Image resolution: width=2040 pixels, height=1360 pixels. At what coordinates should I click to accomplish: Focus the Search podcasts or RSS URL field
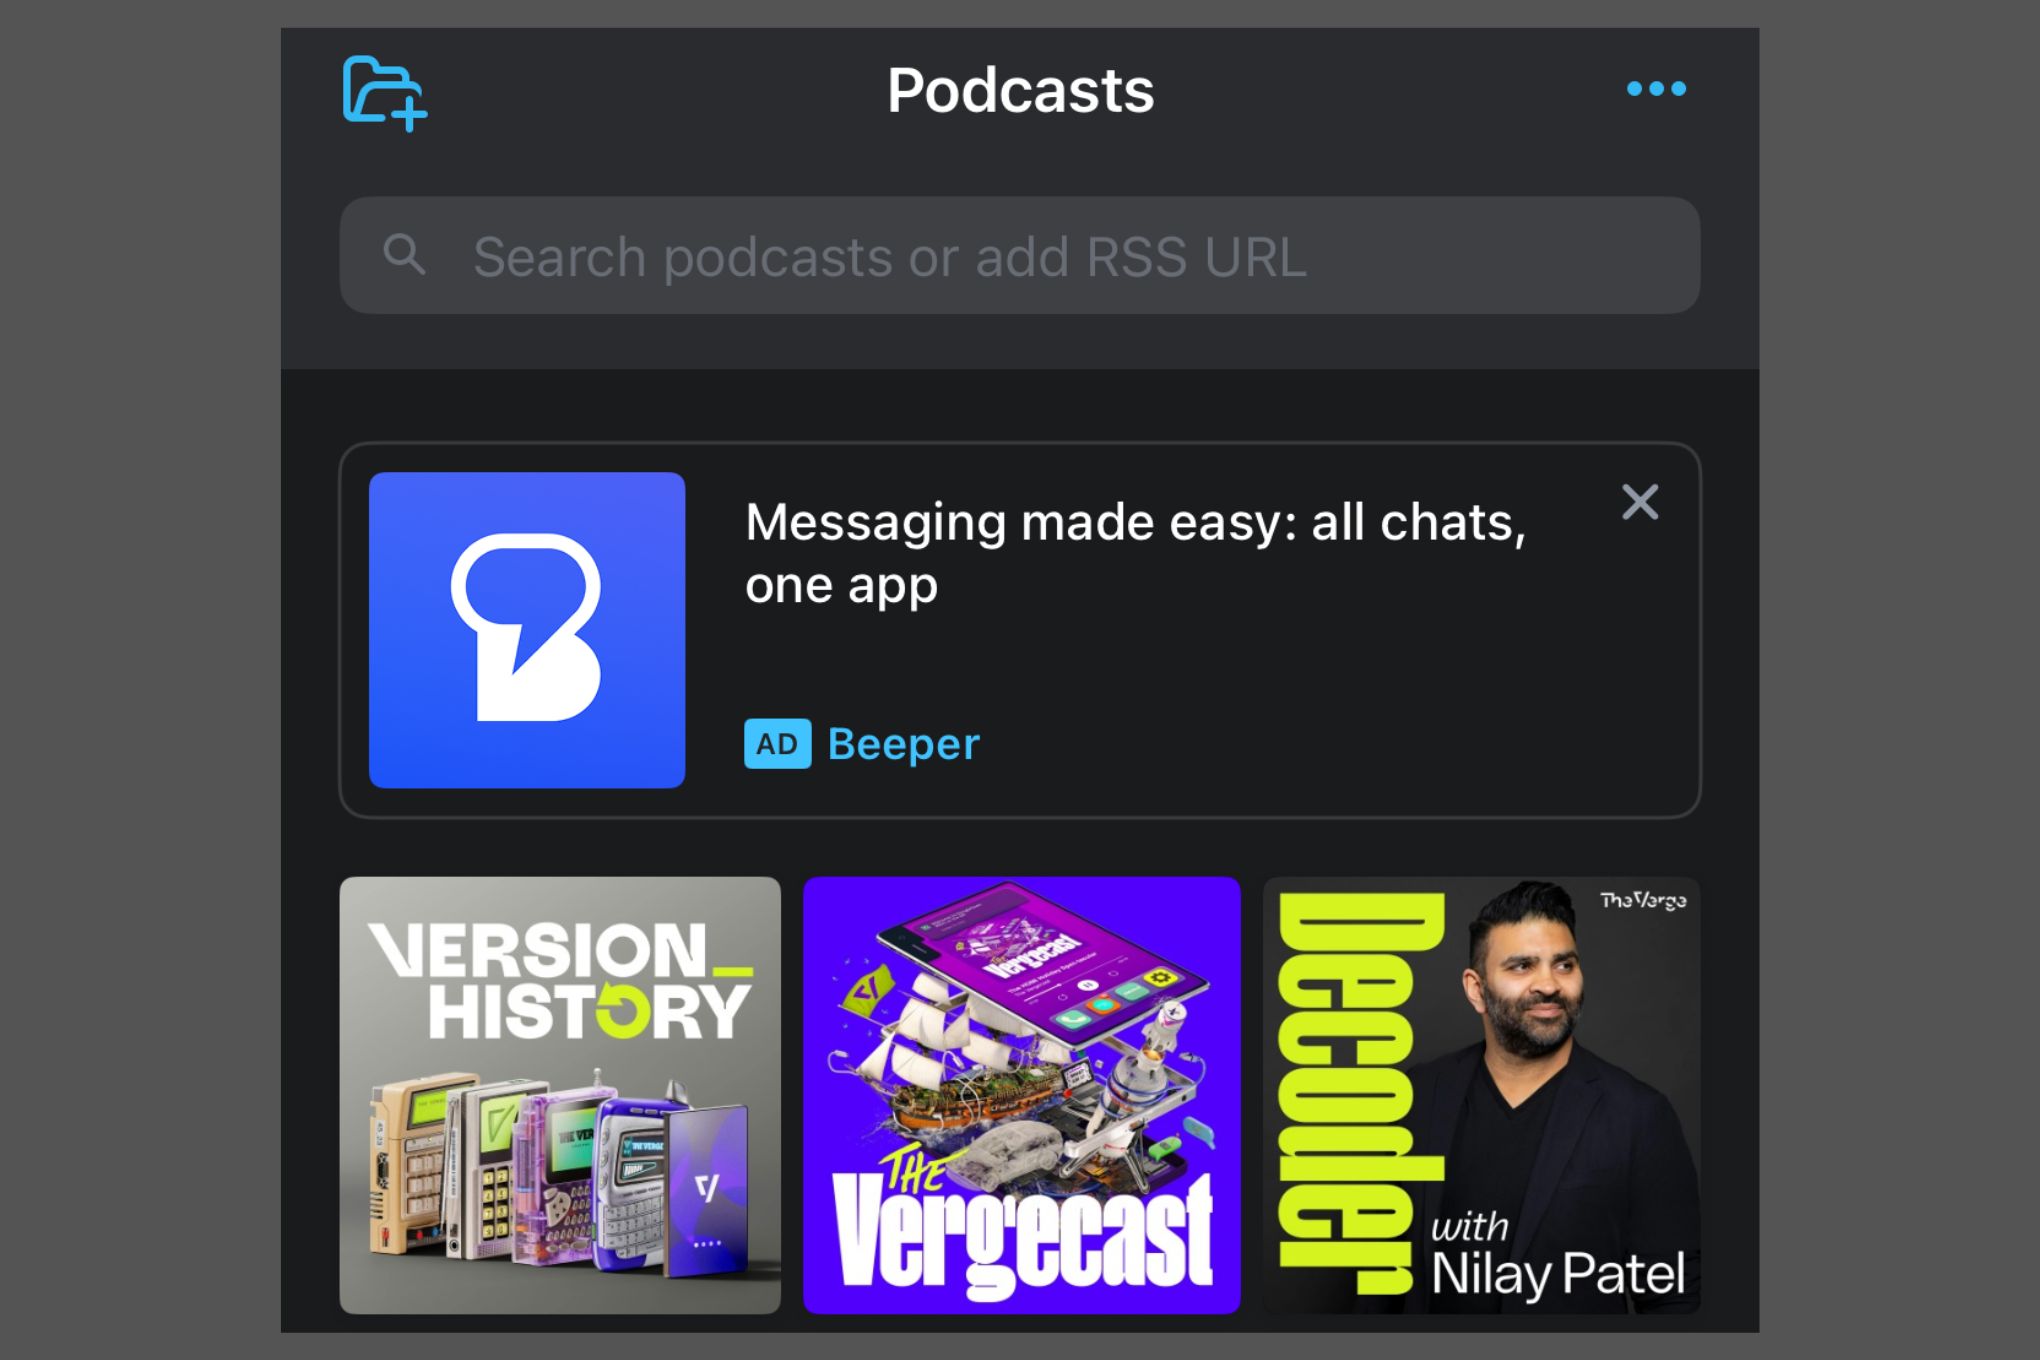coord(1020,256)
